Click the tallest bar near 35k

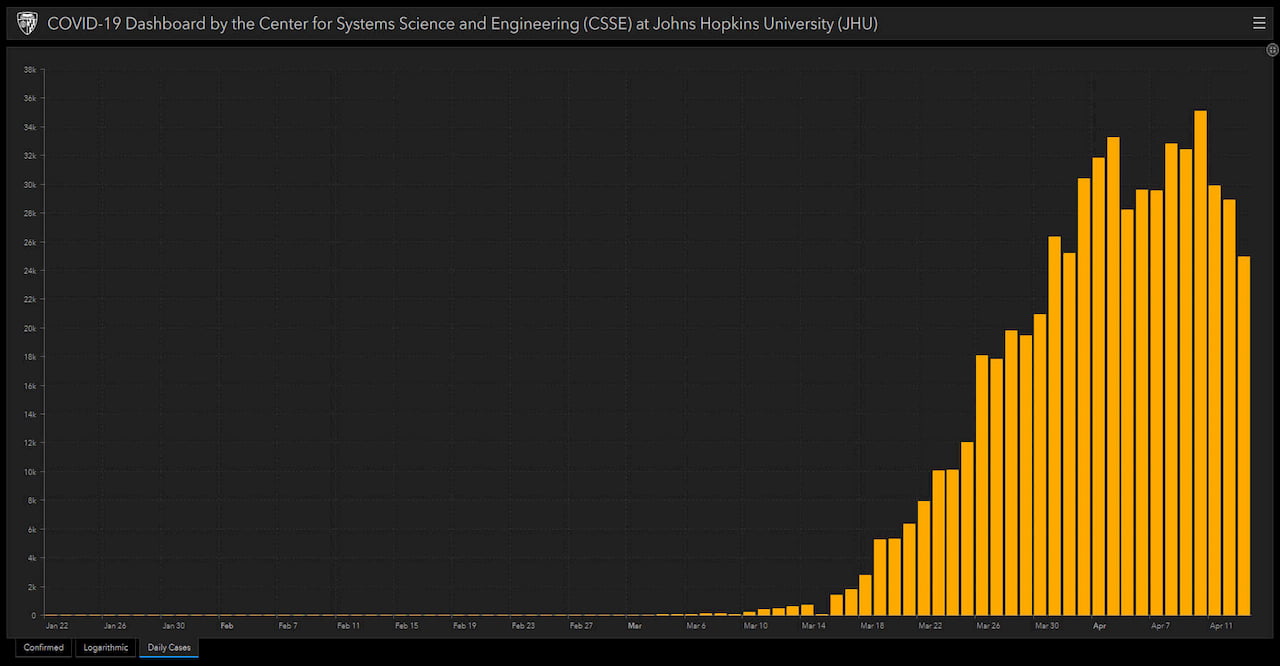tap(1200, 363)
